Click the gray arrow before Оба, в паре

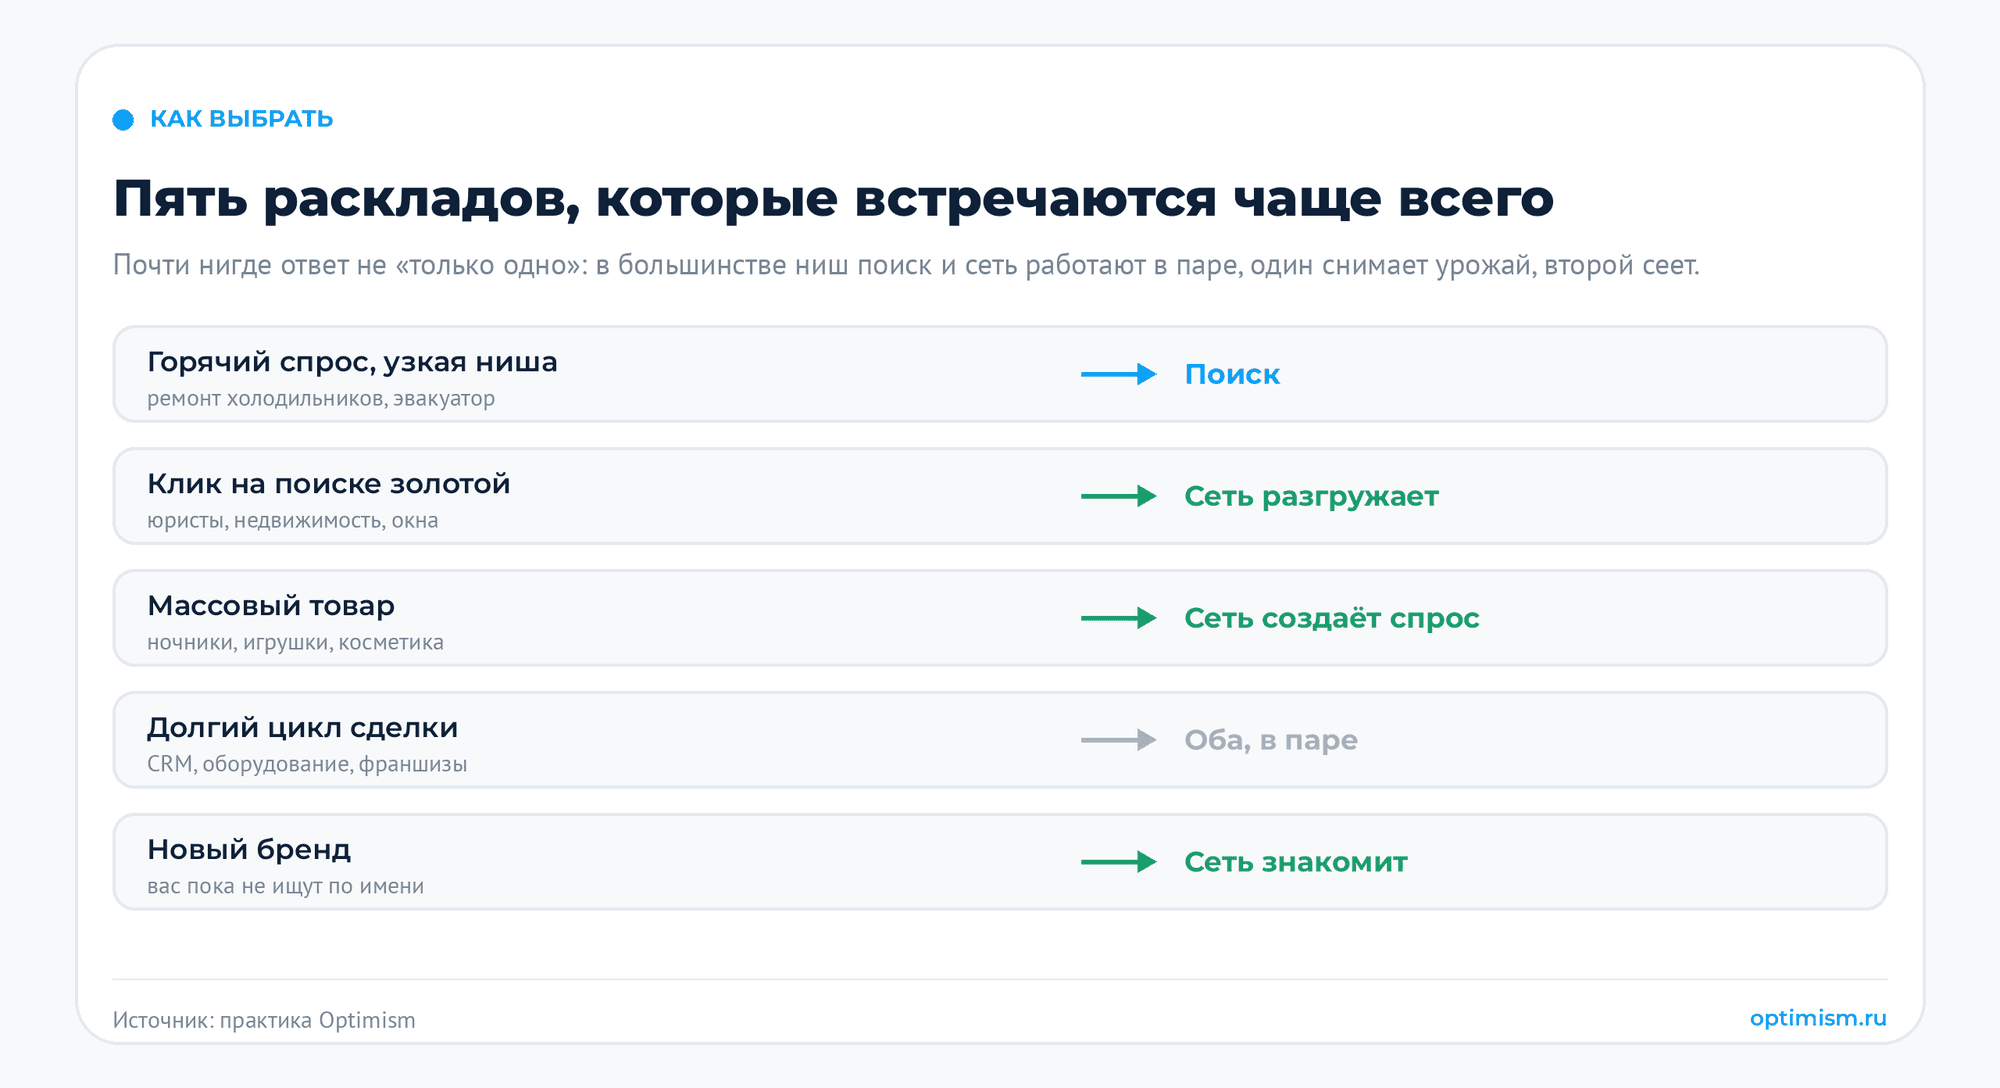pos(1118,740)
